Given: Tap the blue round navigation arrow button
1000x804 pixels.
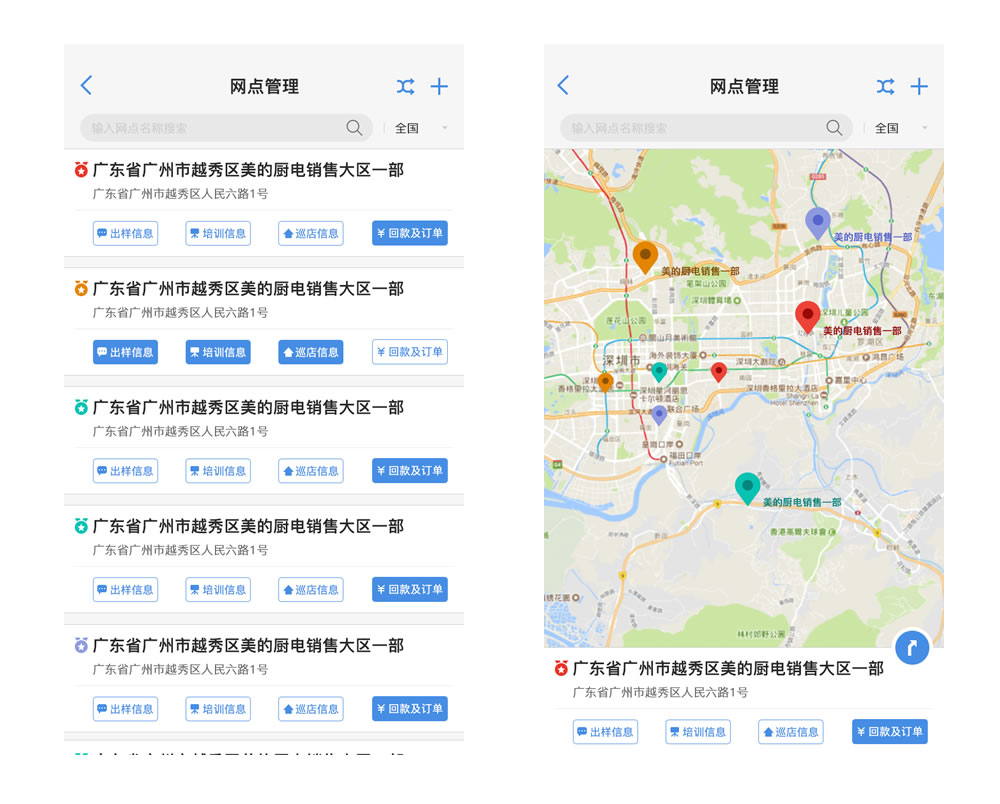Looking at the screenshot, I should pos(912,647).
